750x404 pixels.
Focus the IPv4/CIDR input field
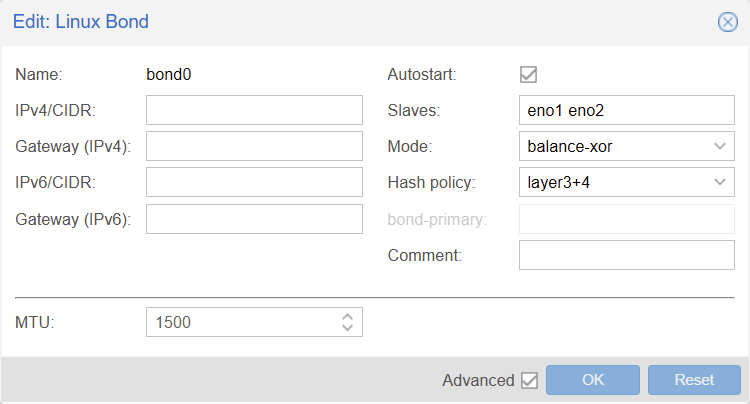pyautogui.click(x=254, y=110)
